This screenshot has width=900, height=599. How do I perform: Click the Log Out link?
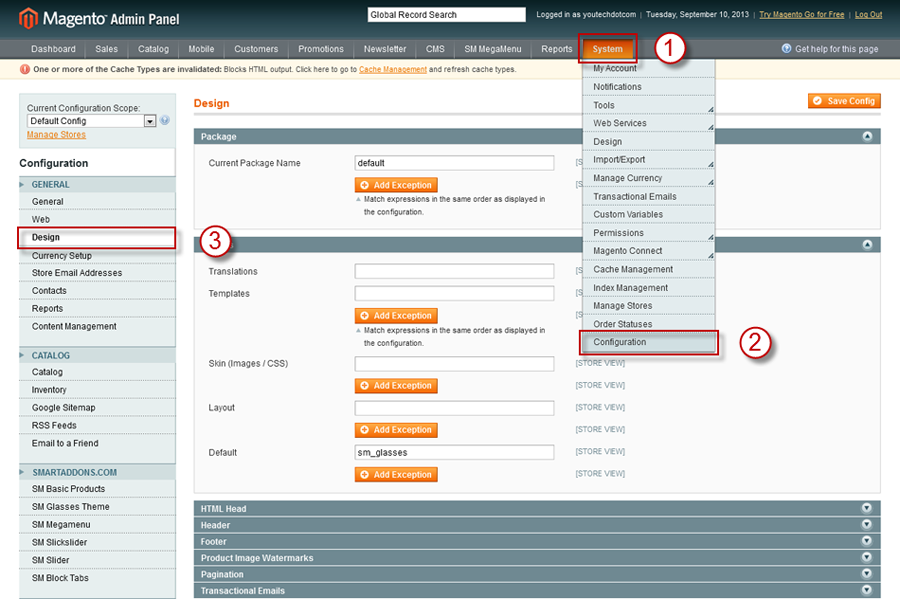(868, 14)
